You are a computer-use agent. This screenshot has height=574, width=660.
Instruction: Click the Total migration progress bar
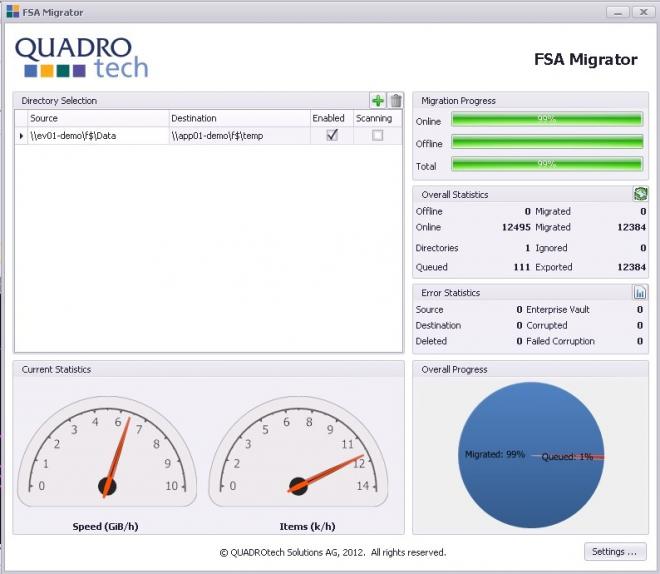coord(547,164)
